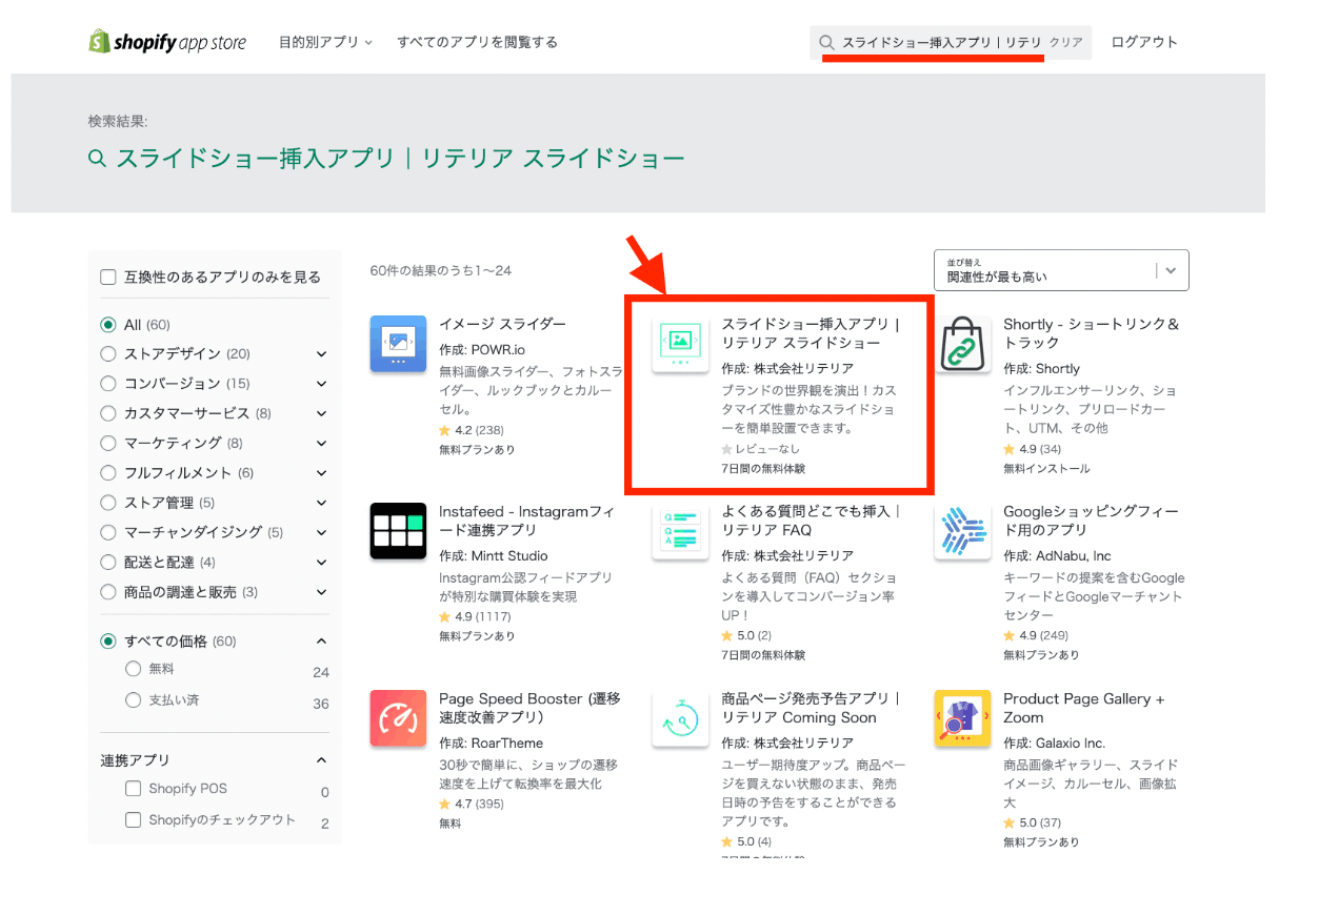Viewport: 1326px width, 913px height.
Task: Select the 無料 price radio button
Action: coord(133,669)
